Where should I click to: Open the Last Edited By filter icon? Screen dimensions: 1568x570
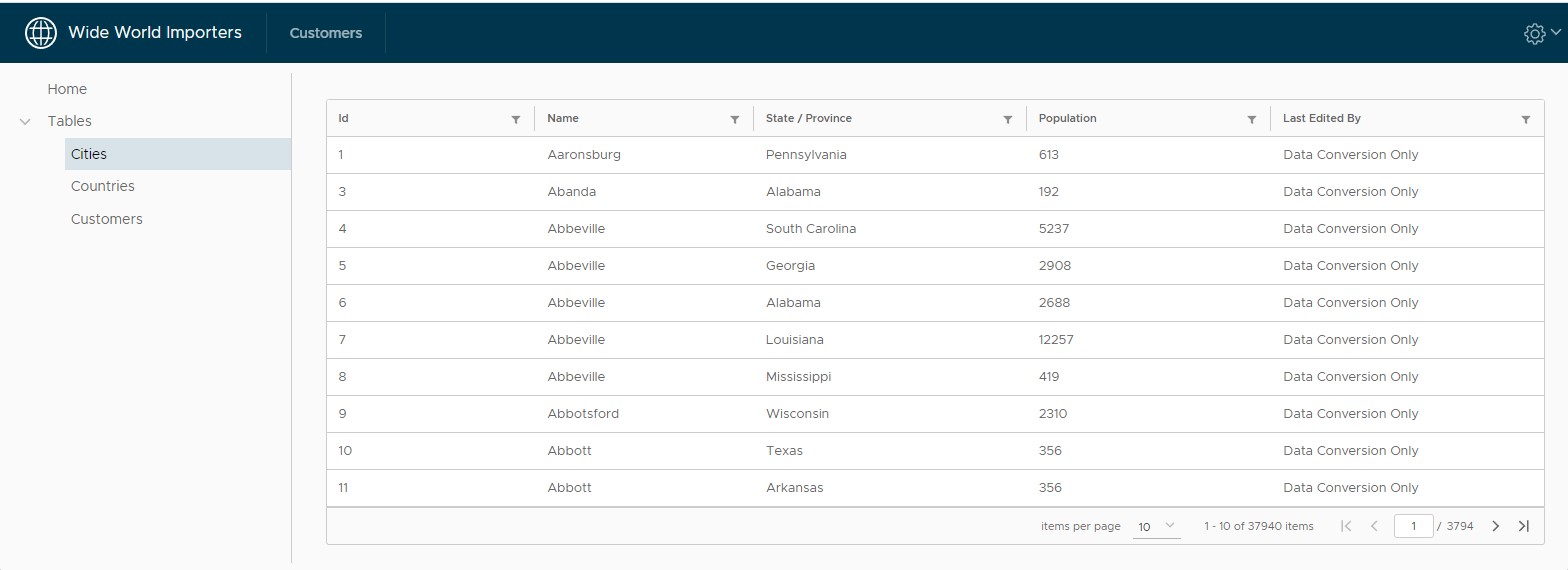[1526, 119]
